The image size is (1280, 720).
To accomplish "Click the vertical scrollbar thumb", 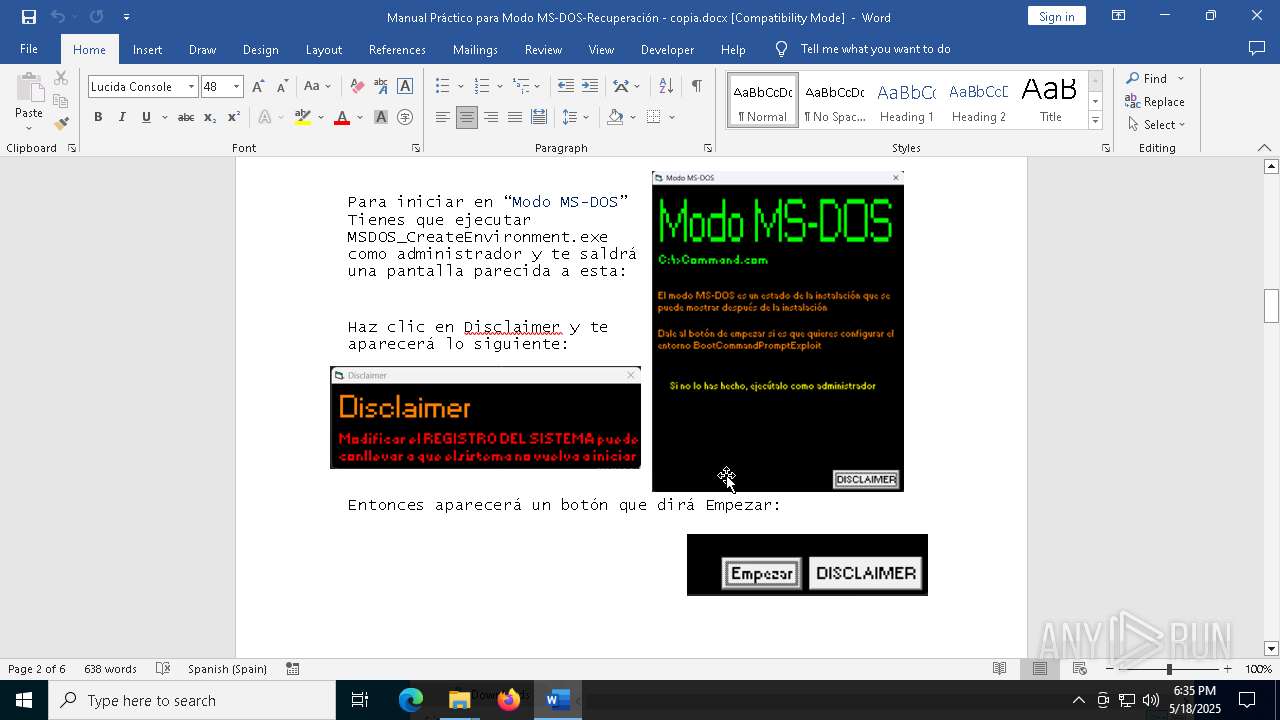I will (x=1271, y=305).
